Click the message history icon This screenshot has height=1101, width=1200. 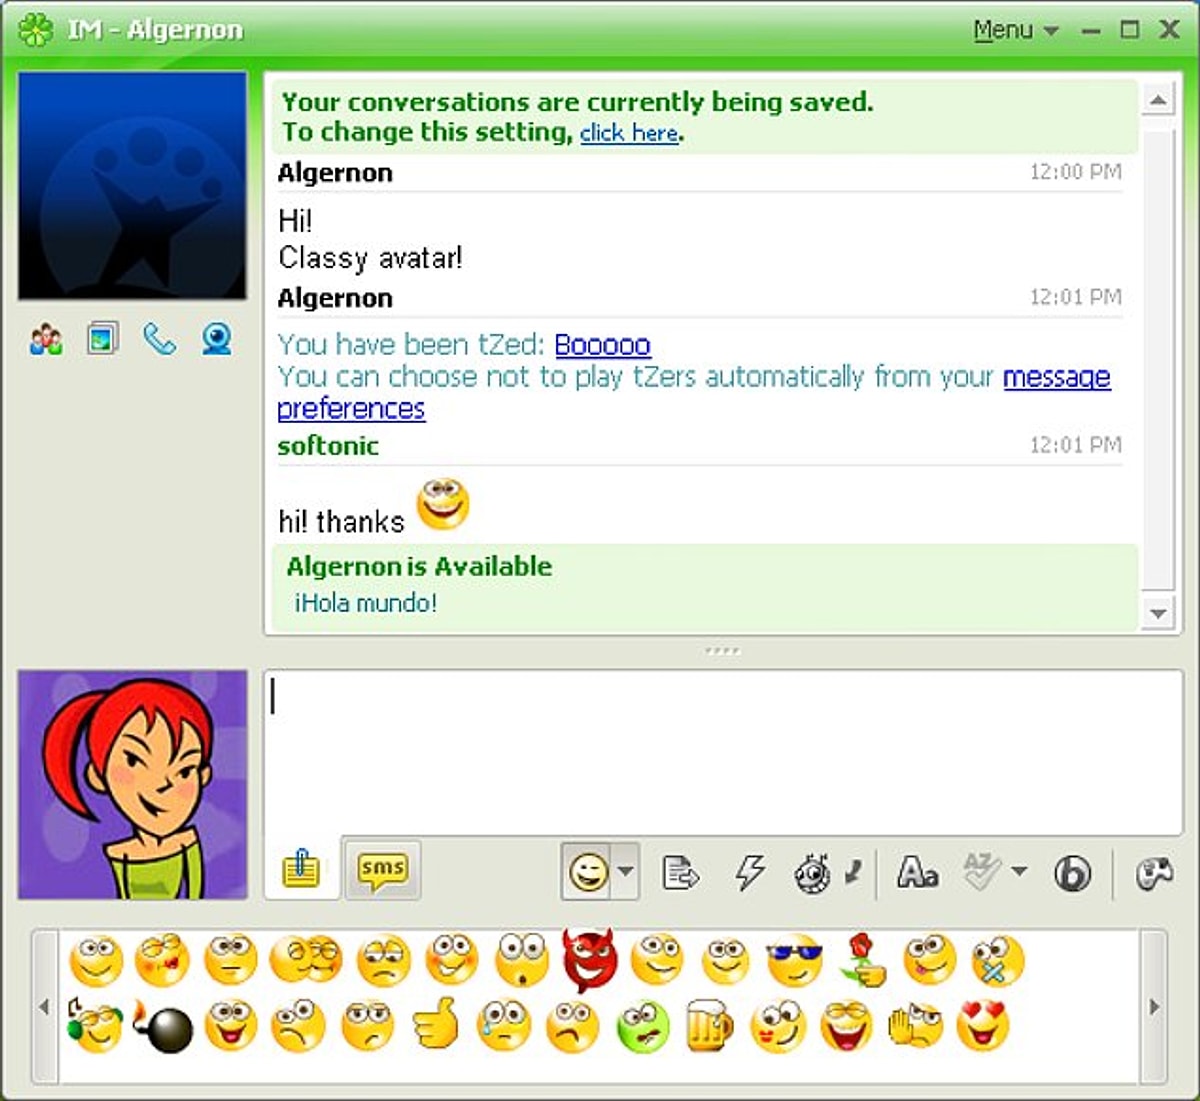680,872
